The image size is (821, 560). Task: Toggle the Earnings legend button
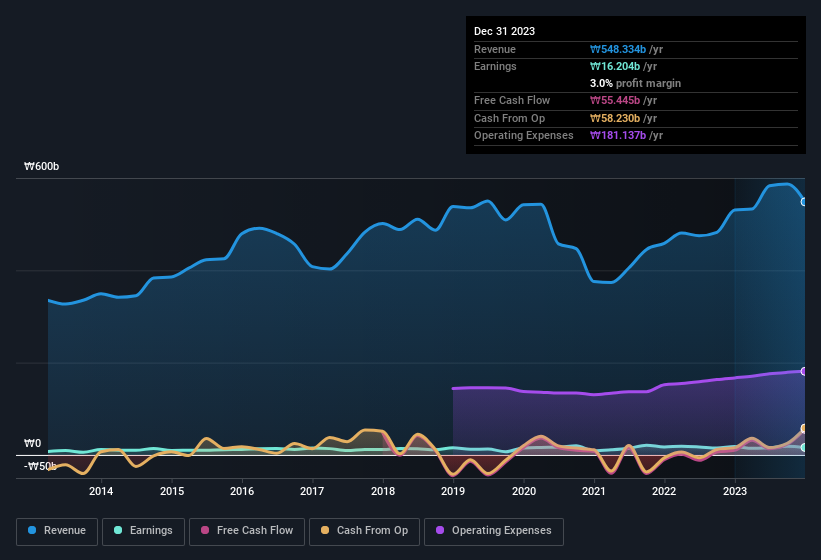143,531
